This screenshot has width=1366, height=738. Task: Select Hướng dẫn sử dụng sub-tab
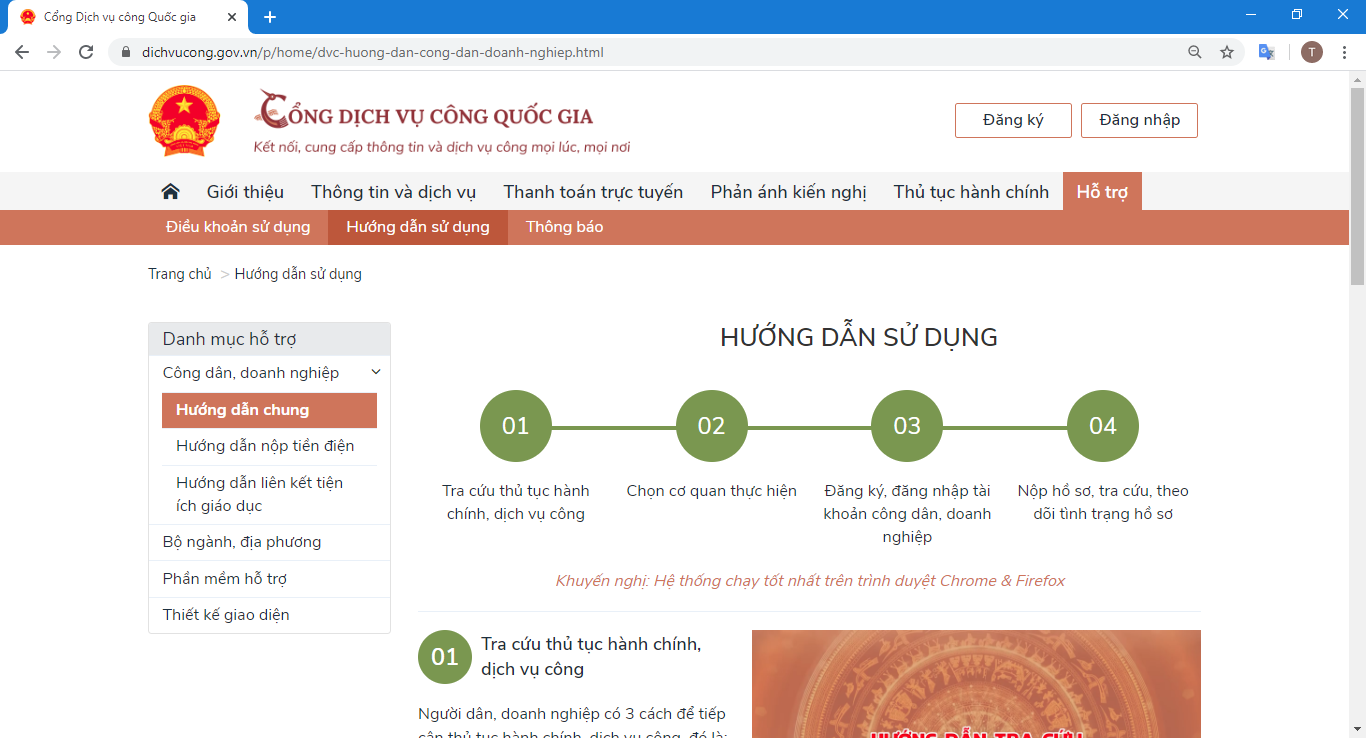pos(418,227)
